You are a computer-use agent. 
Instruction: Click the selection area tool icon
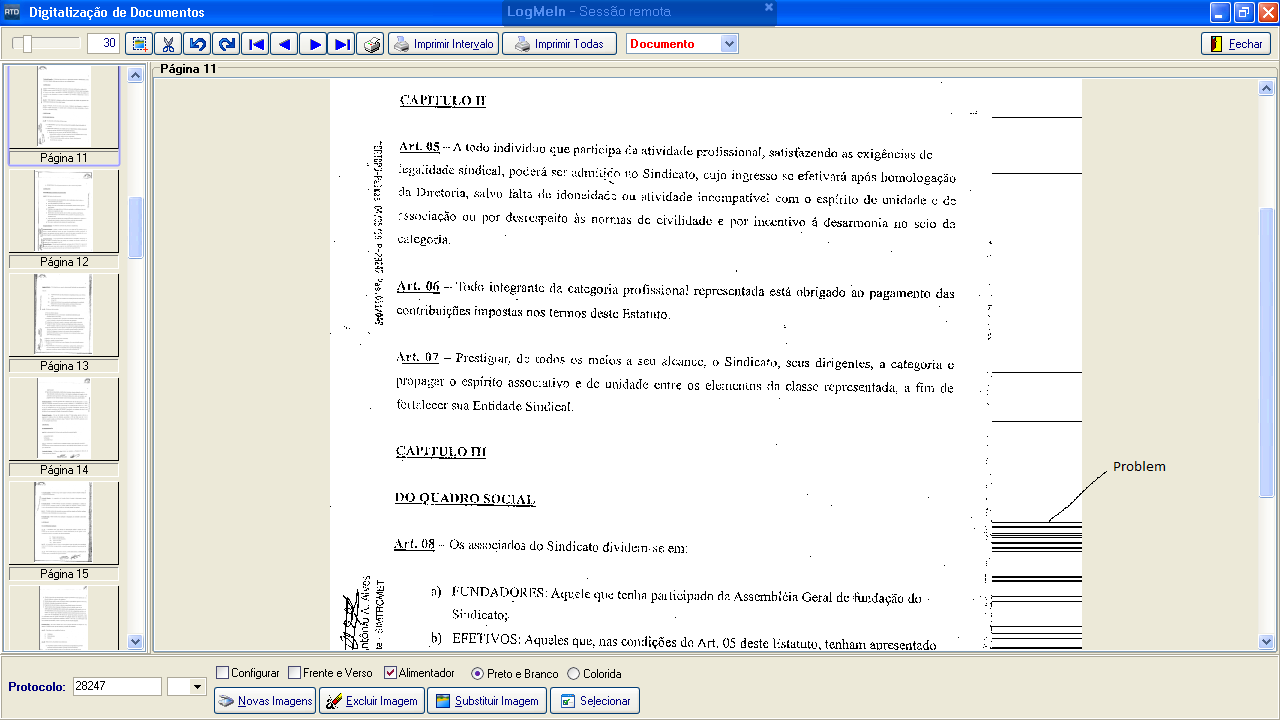point(139,44)
